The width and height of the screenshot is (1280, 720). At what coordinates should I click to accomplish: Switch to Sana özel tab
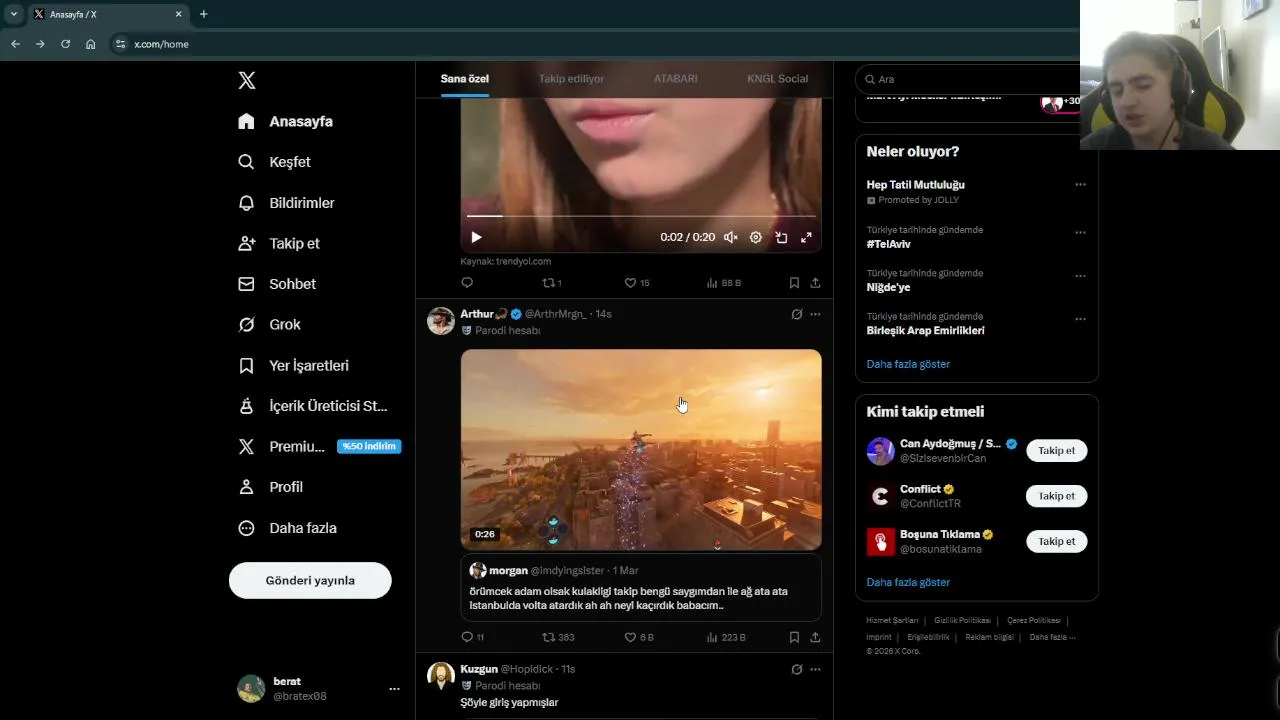tap(465, 78)
